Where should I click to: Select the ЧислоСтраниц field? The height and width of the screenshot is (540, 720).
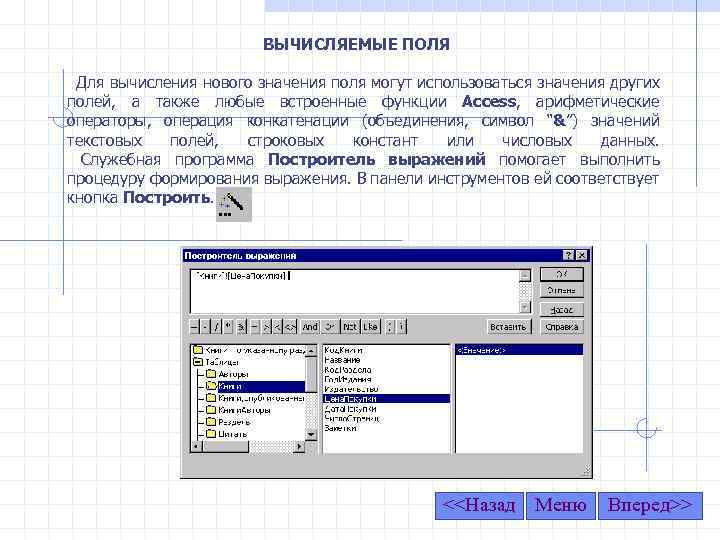tap(352, 418)
